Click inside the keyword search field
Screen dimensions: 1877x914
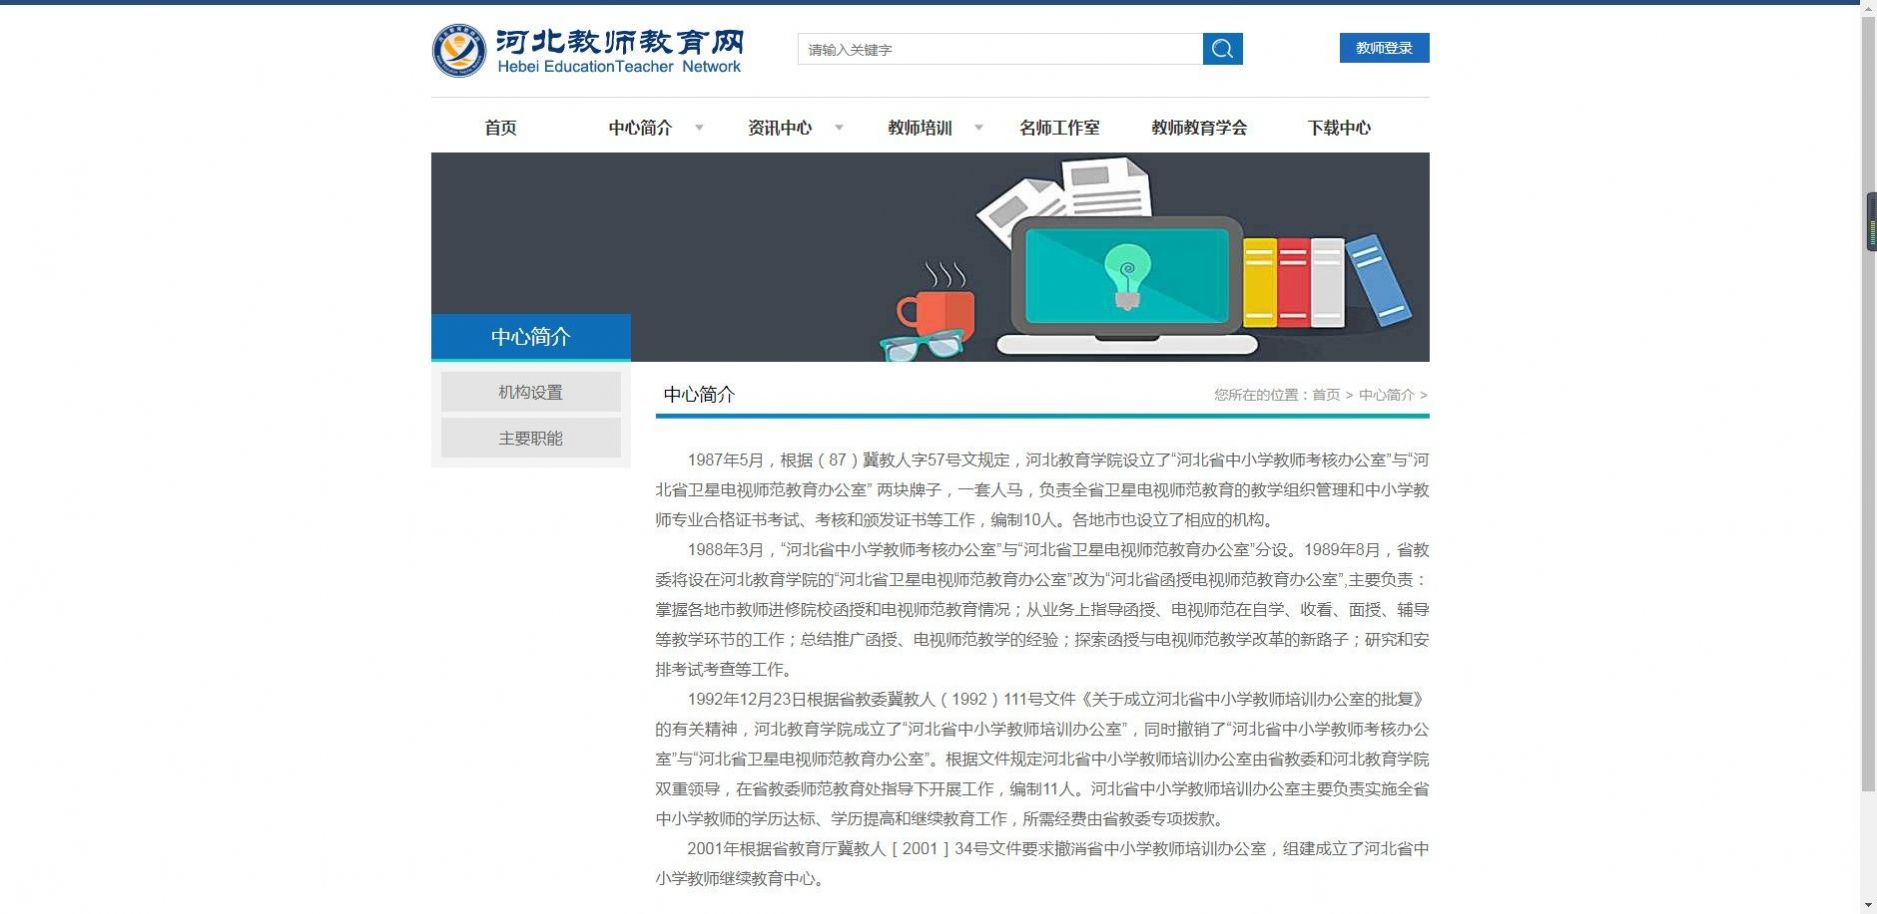1000,48
